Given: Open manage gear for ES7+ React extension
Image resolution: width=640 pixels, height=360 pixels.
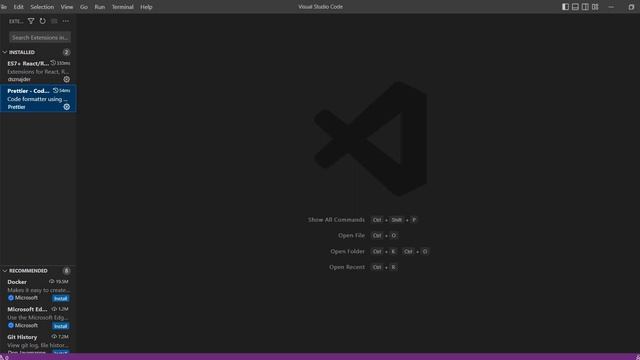Looking at the screenshot, I should [x=67, y=79].
